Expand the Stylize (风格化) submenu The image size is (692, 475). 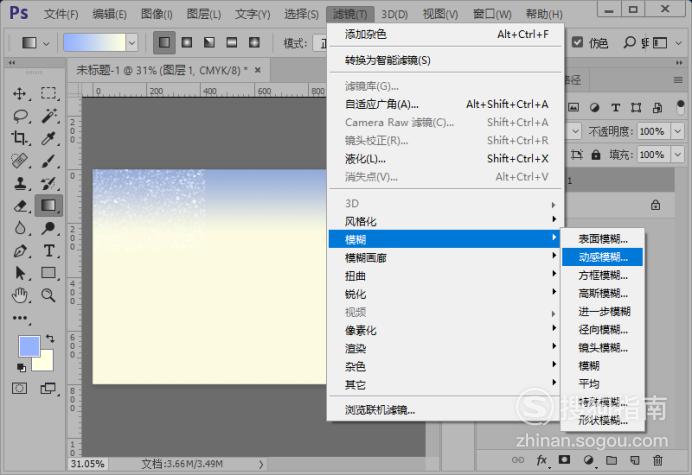click(446, 221)
